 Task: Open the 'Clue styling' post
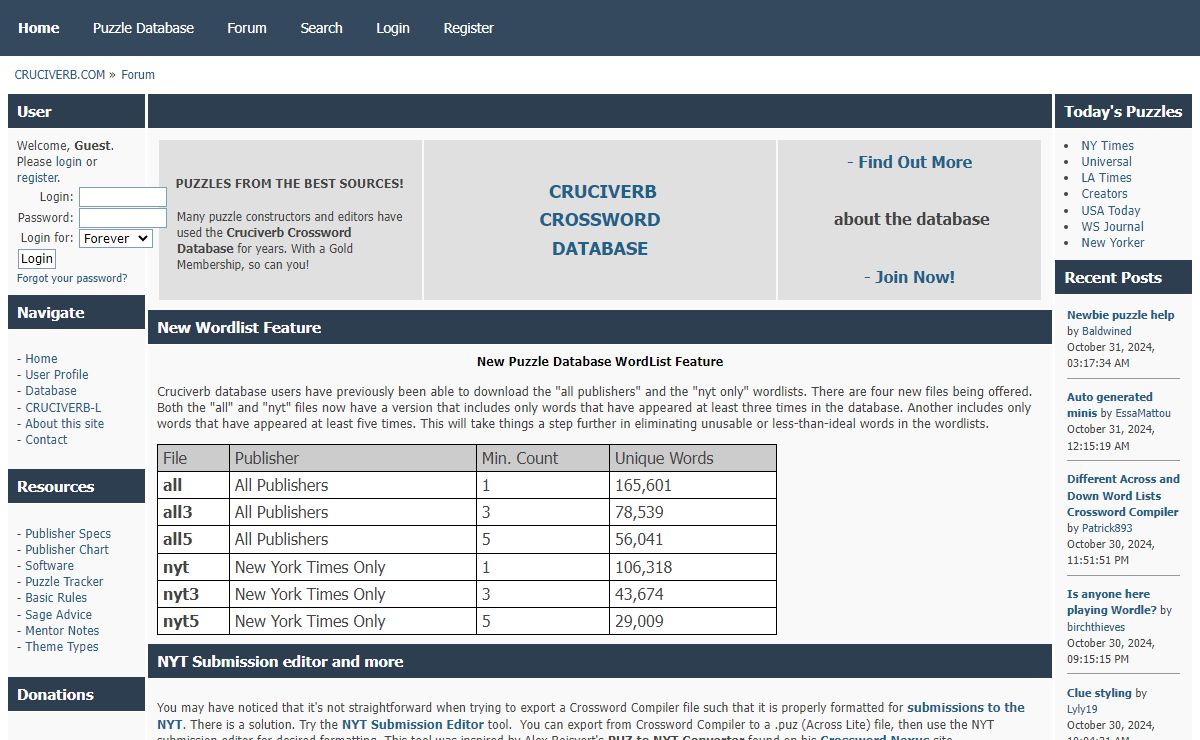1099,693
